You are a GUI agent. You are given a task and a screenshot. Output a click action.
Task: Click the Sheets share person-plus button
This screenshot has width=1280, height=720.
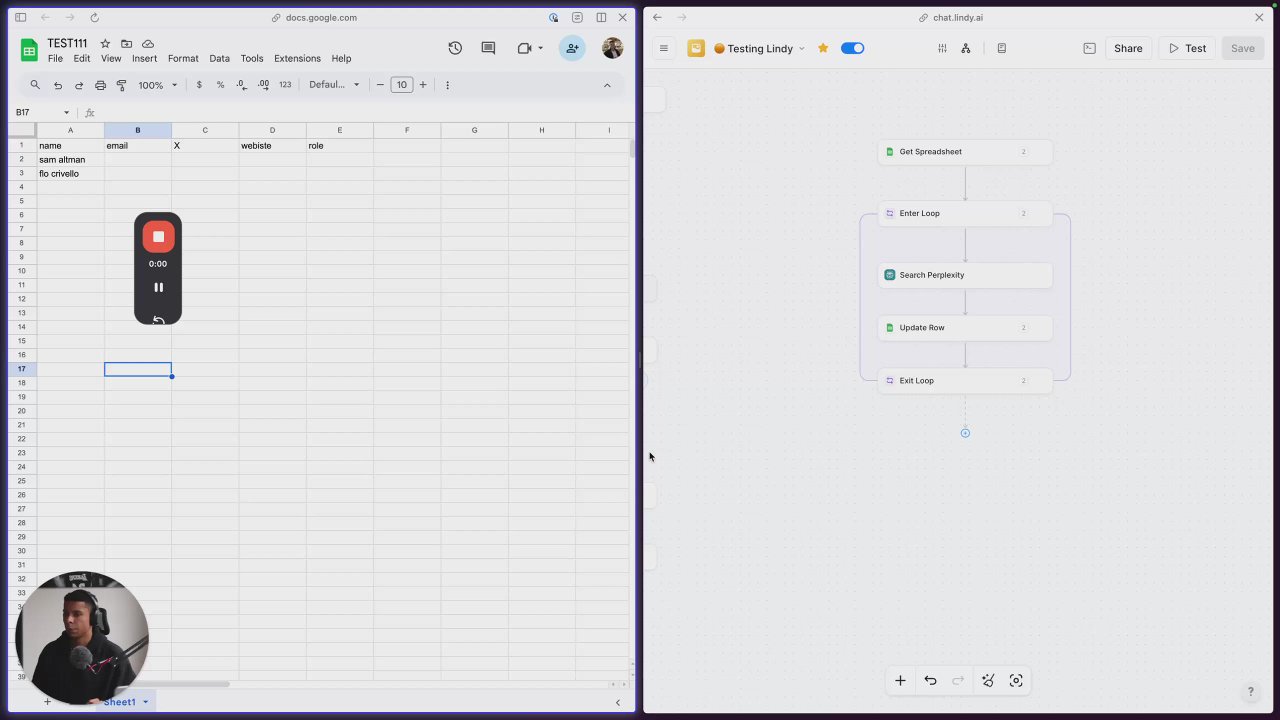(x=572, y=48)
